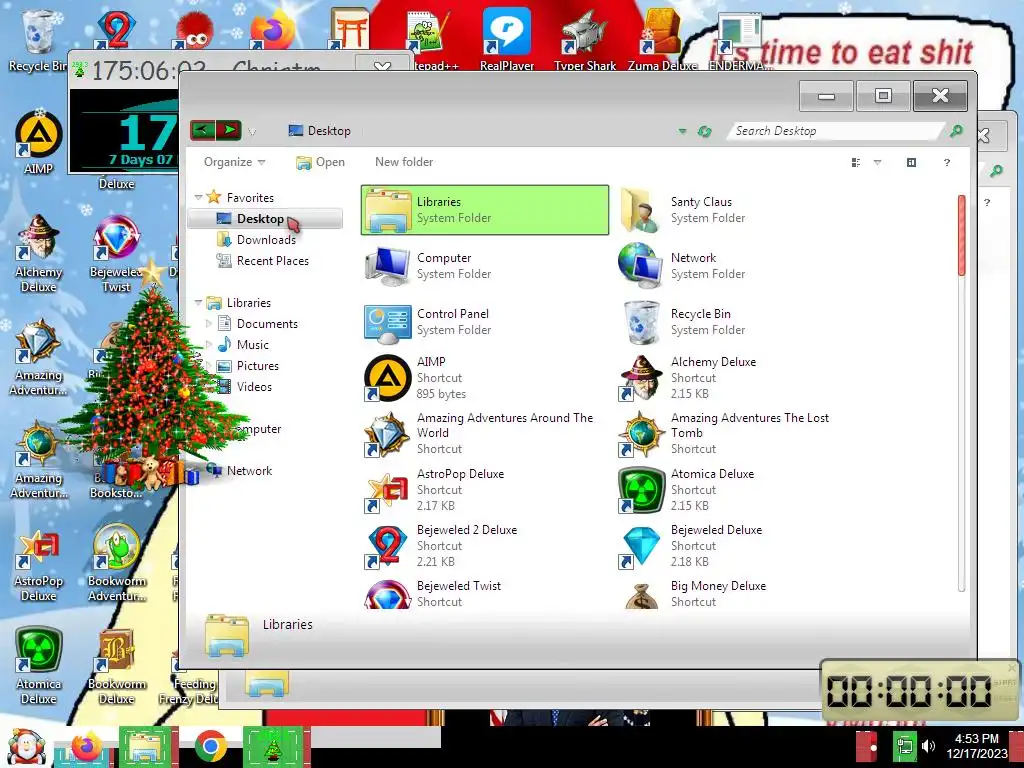Image resolution: width=1024 pixels, height=768 pixels.
Task: Click the forward navigation arrow button
Action: [229, 130]
